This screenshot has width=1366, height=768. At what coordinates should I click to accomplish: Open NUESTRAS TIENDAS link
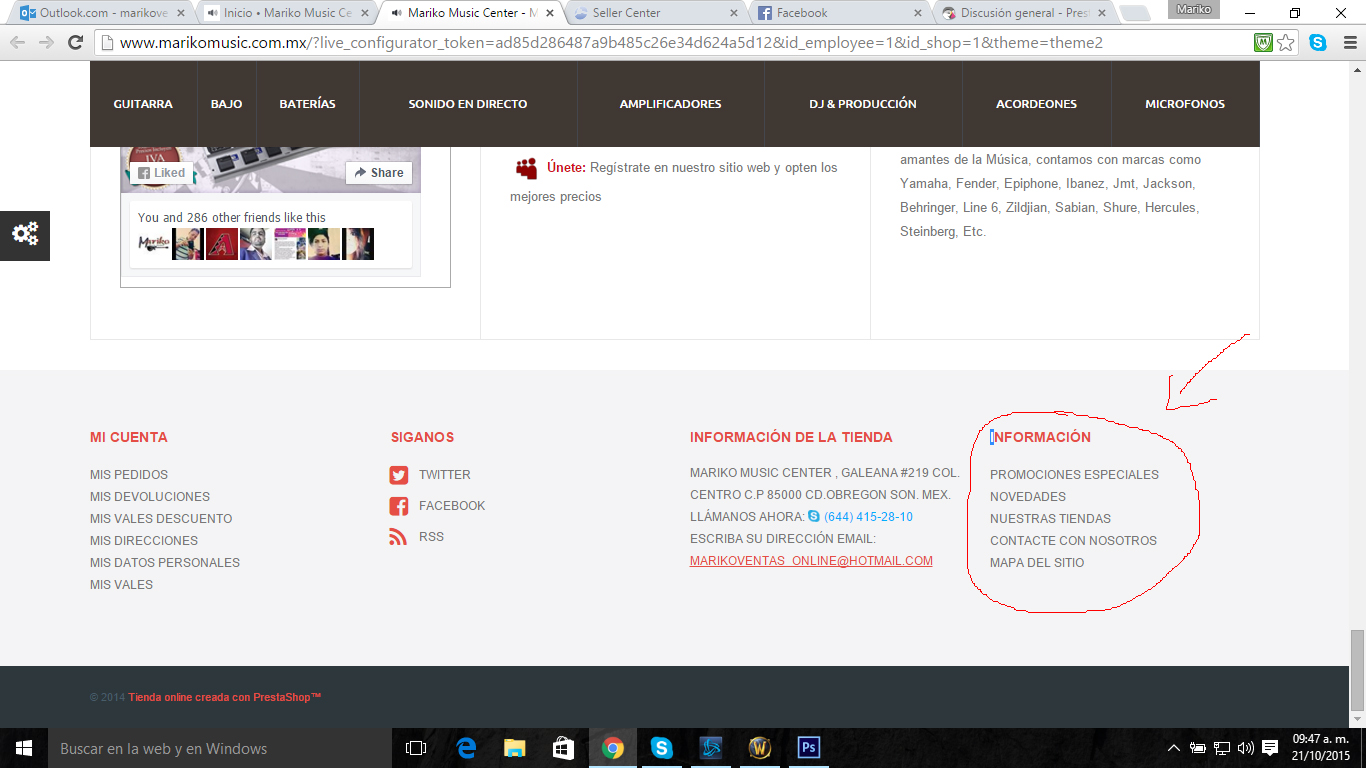(1050, 519)
